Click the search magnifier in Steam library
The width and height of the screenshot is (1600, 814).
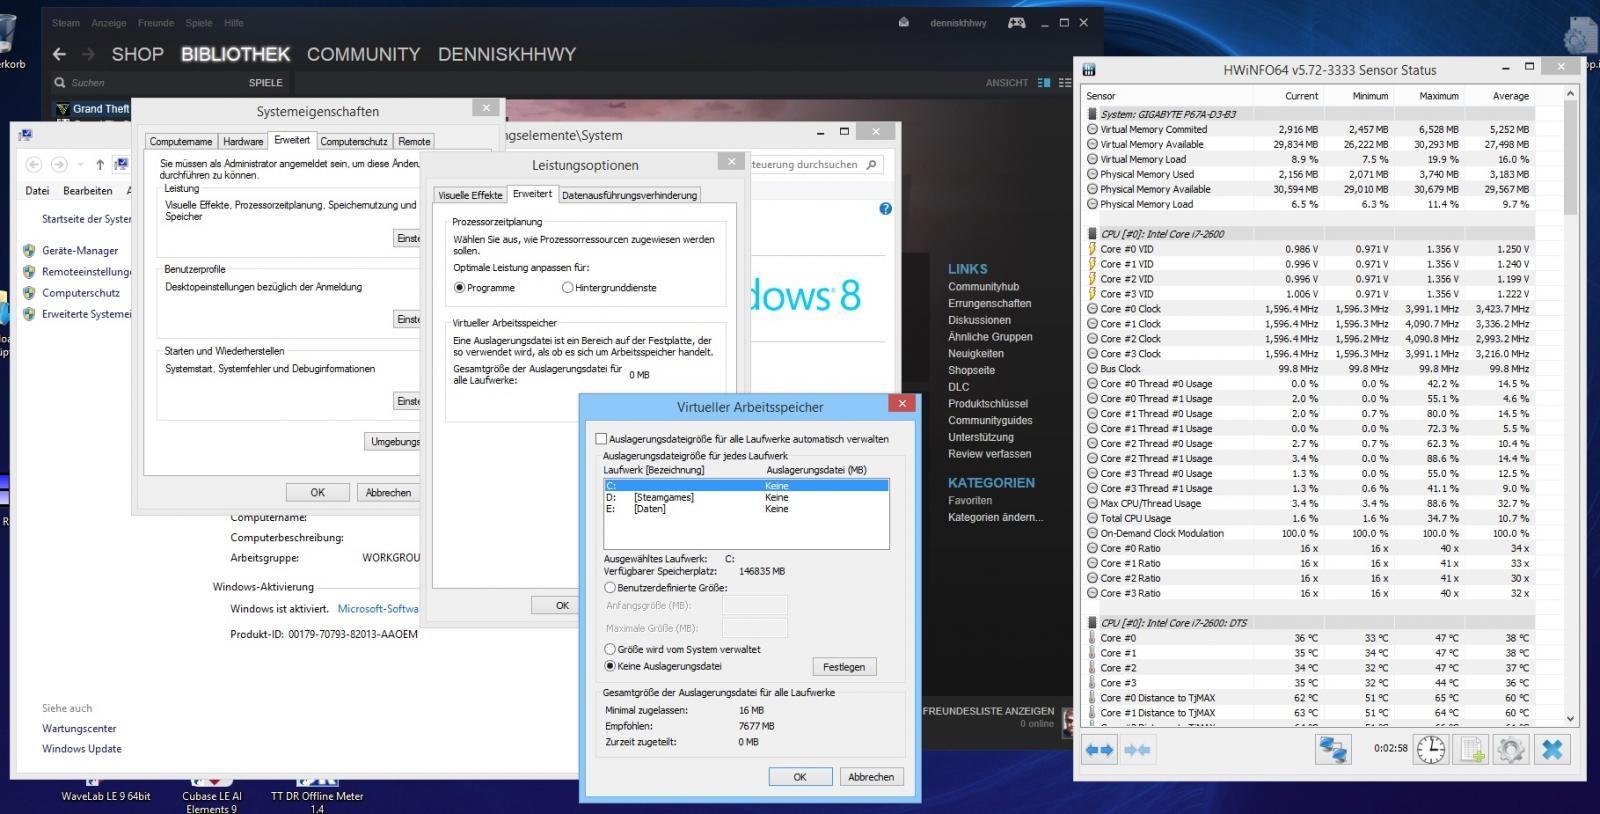pos(59,83)
